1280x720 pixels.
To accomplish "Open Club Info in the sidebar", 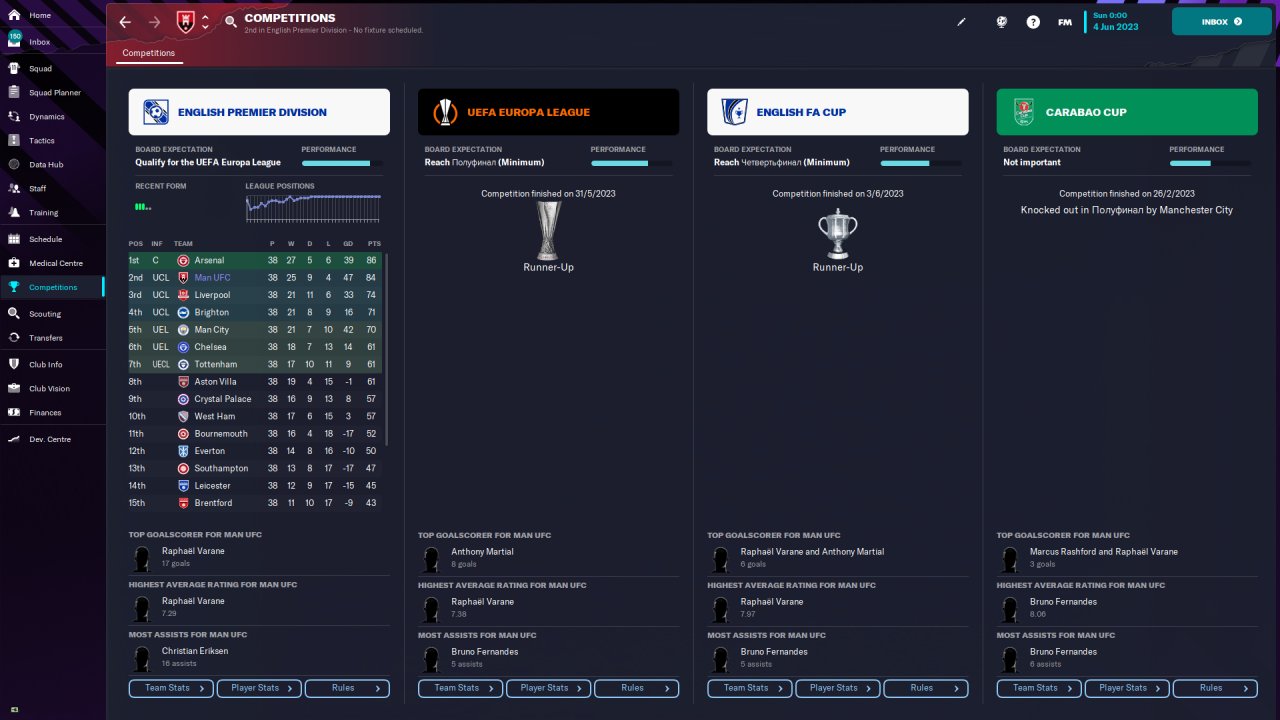I will pos(52,364).
